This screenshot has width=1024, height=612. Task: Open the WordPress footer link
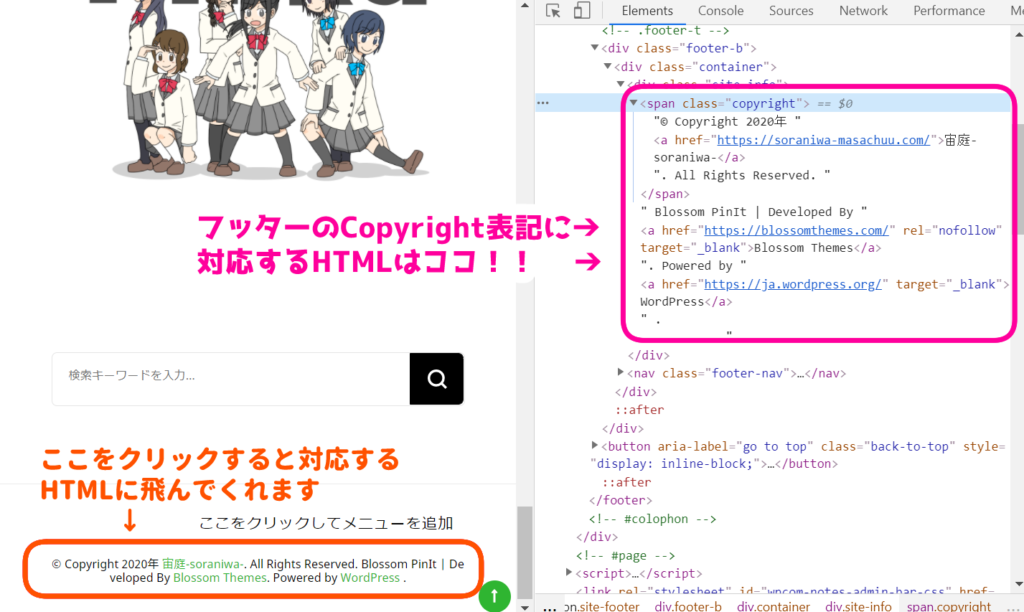point(370,578)
